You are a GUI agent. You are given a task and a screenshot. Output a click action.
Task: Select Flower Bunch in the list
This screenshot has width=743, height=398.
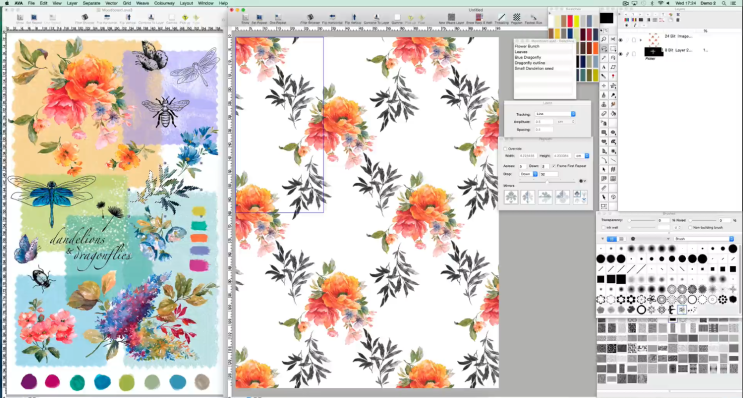pyautogui.click(x=527, y=46)
